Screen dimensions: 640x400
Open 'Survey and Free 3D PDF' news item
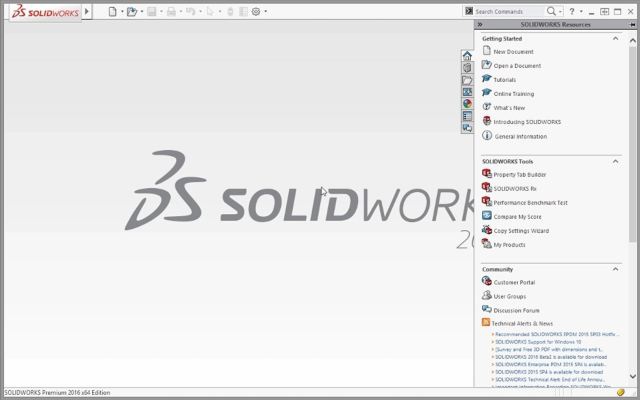[549, 350]
